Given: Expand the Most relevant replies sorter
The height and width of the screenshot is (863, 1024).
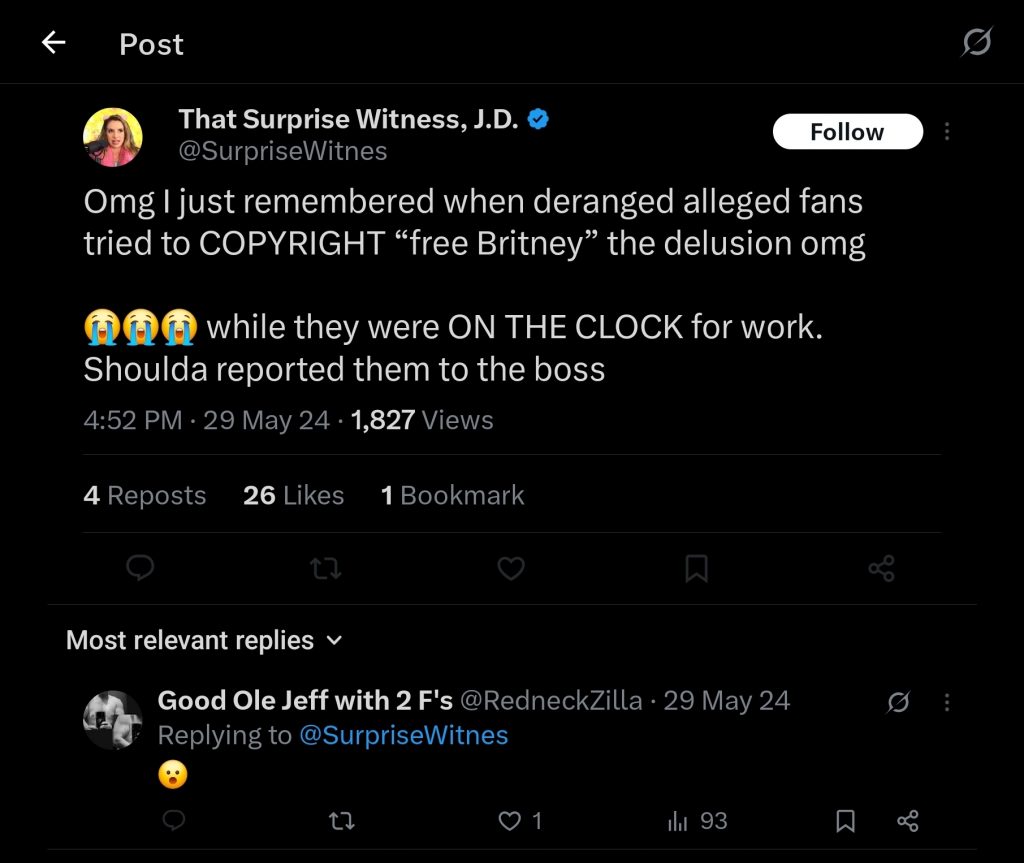Looking at the screenshot, I should coord(204,640).
